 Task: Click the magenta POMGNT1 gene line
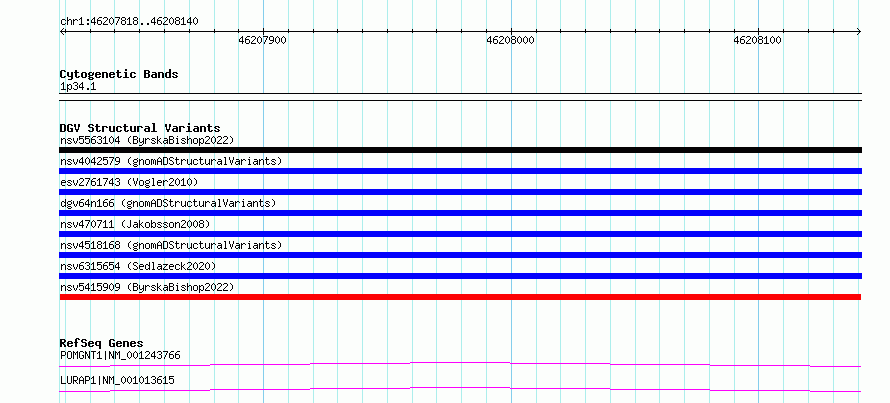pyautogui.click(x=460, y=364)
